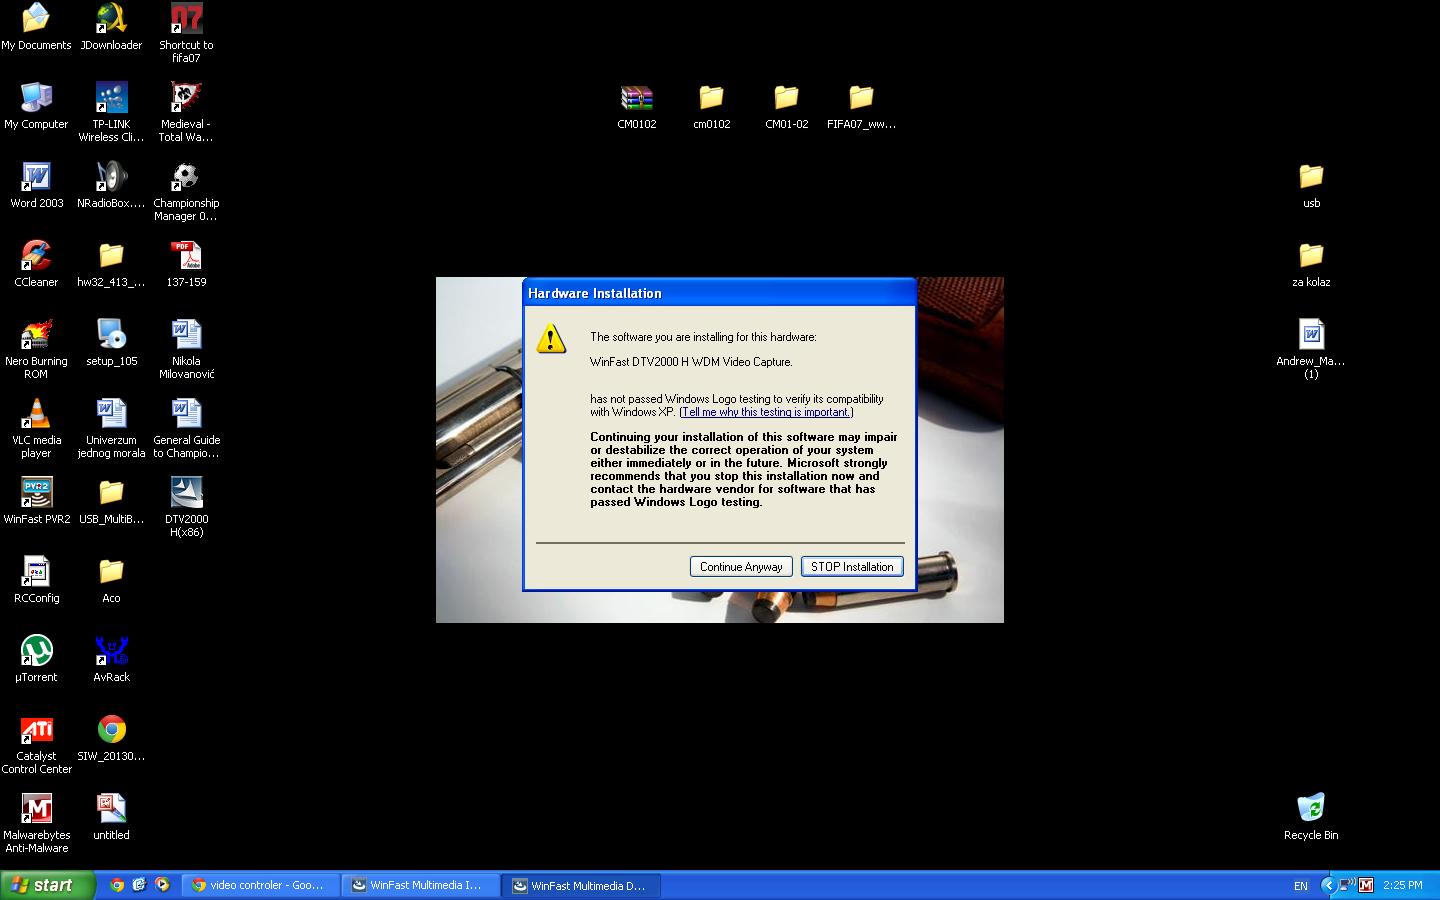This screenshot has height=900, width=1440.
Task: Select the DTV2000 H(x86) desktop icon
Action: [186, 507]
